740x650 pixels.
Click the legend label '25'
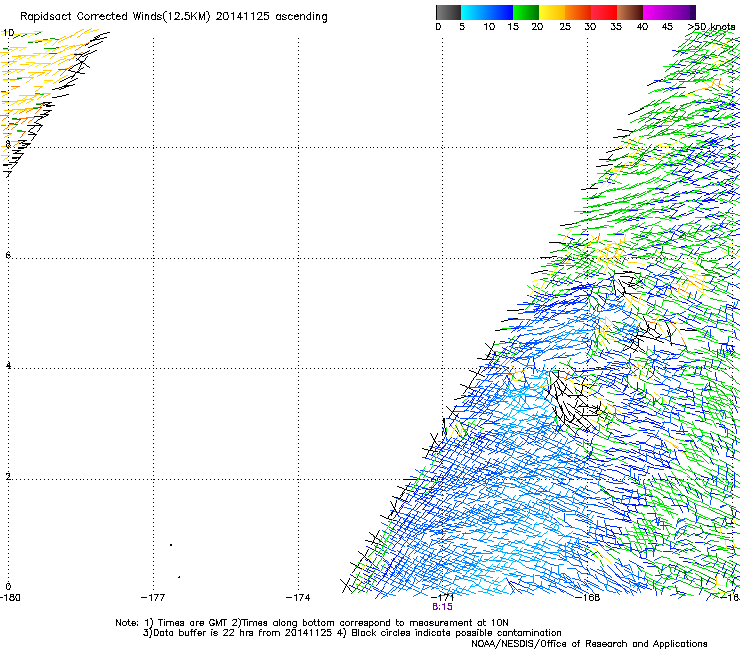[565, 27]
